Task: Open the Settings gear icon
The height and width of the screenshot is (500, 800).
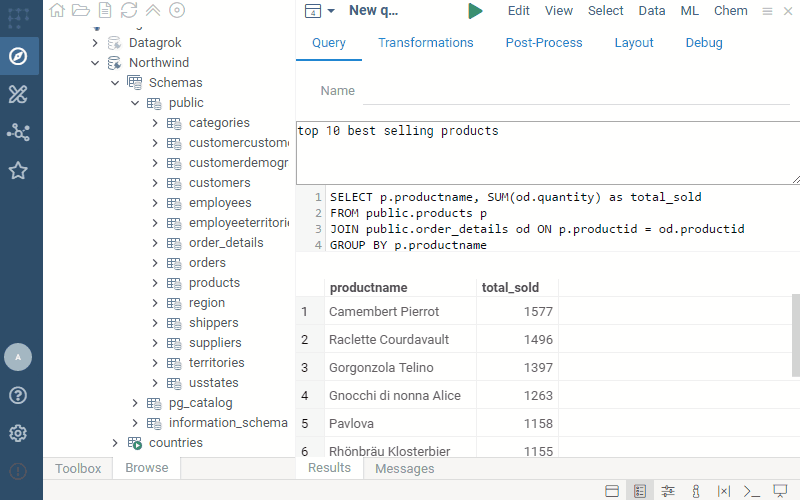Action: pyautogui.click(x=18, y=434)
